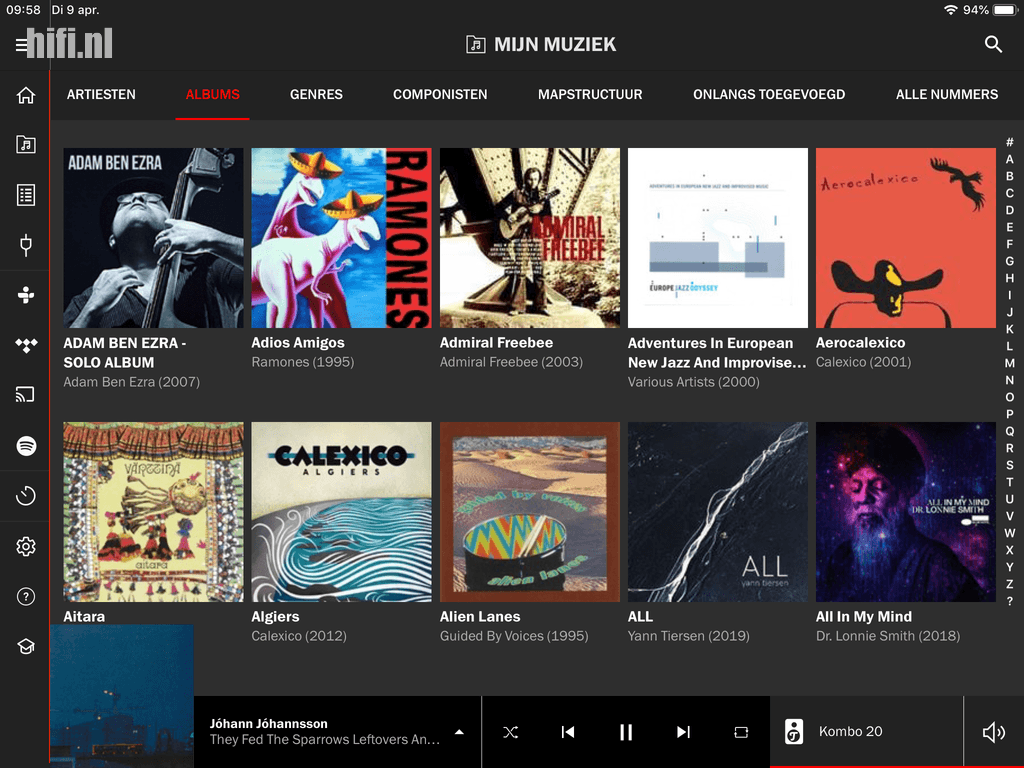This screenshot has height=768, width=1024.
Task: Open the MAPSTRUCTUUR tab
Action: point(590,95)
